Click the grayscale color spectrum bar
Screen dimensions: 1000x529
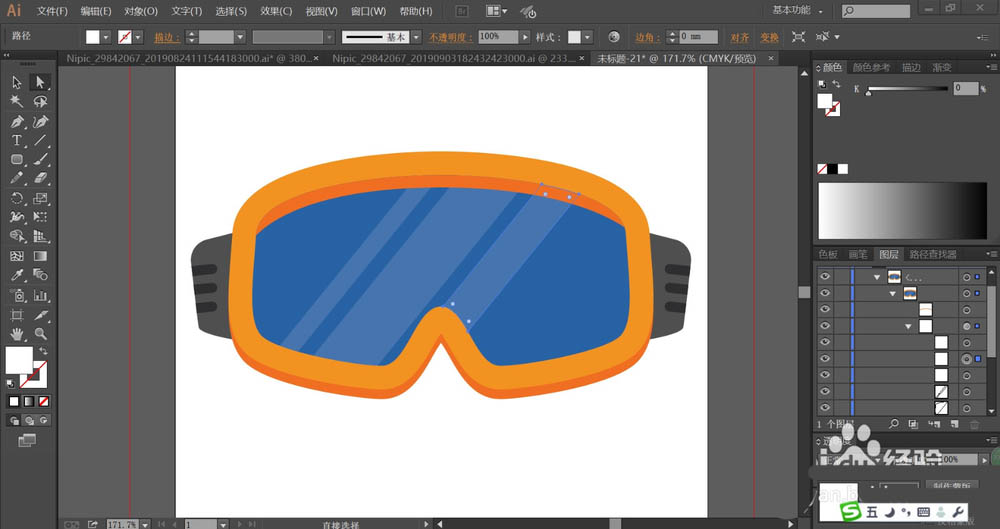click(902, 209)
